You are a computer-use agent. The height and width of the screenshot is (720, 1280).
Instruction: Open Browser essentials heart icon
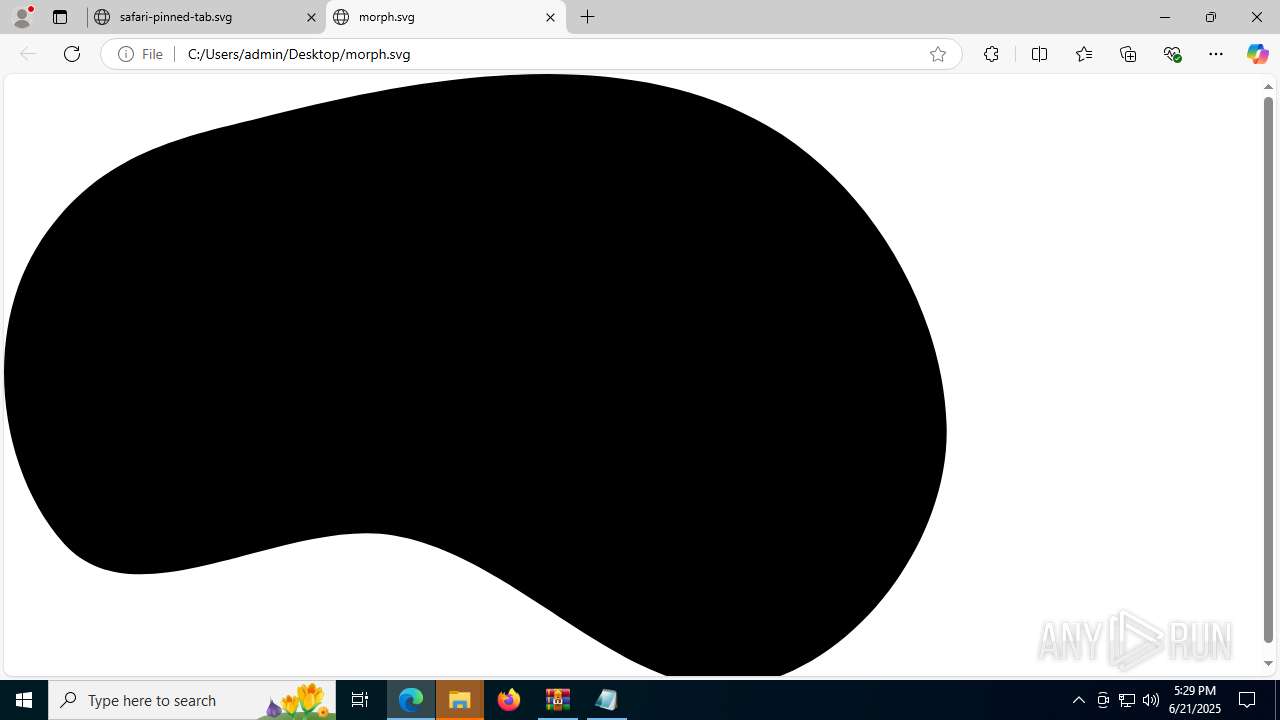pos(1172,54)
